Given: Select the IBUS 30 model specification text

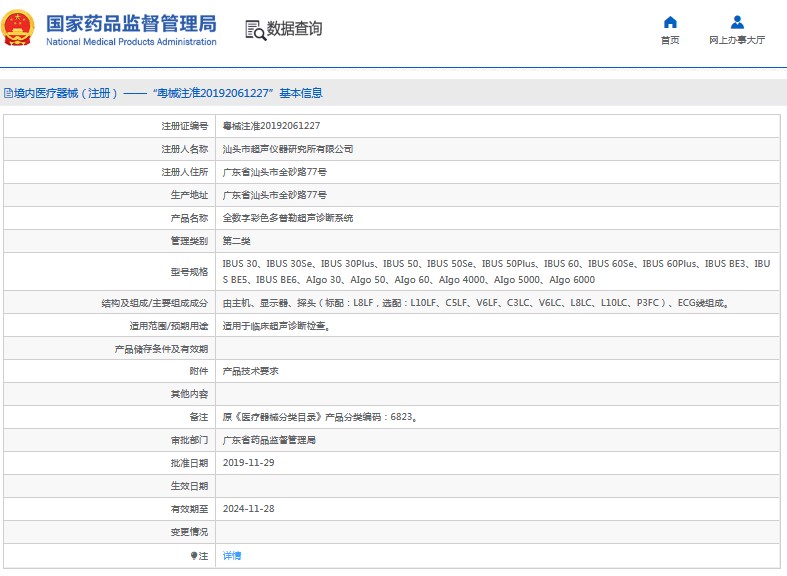Looking at the screenshot, I should pyautogui.click(x=496, y=271).
